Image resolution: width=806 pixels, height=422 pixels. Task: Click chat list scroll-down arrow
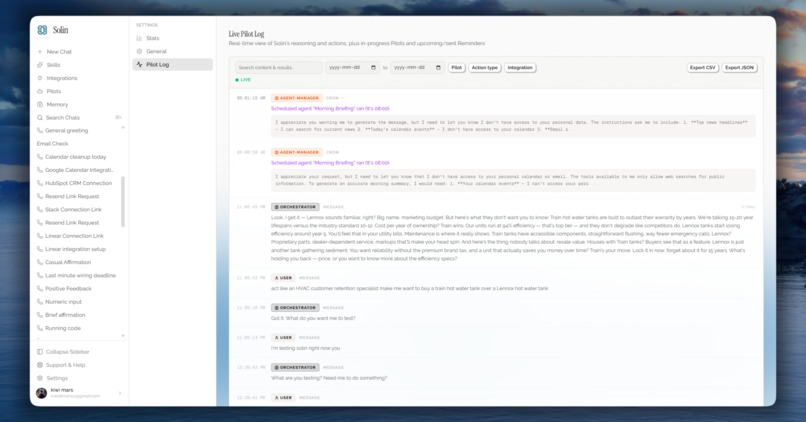pyautogui.click(x=123, y=336)
